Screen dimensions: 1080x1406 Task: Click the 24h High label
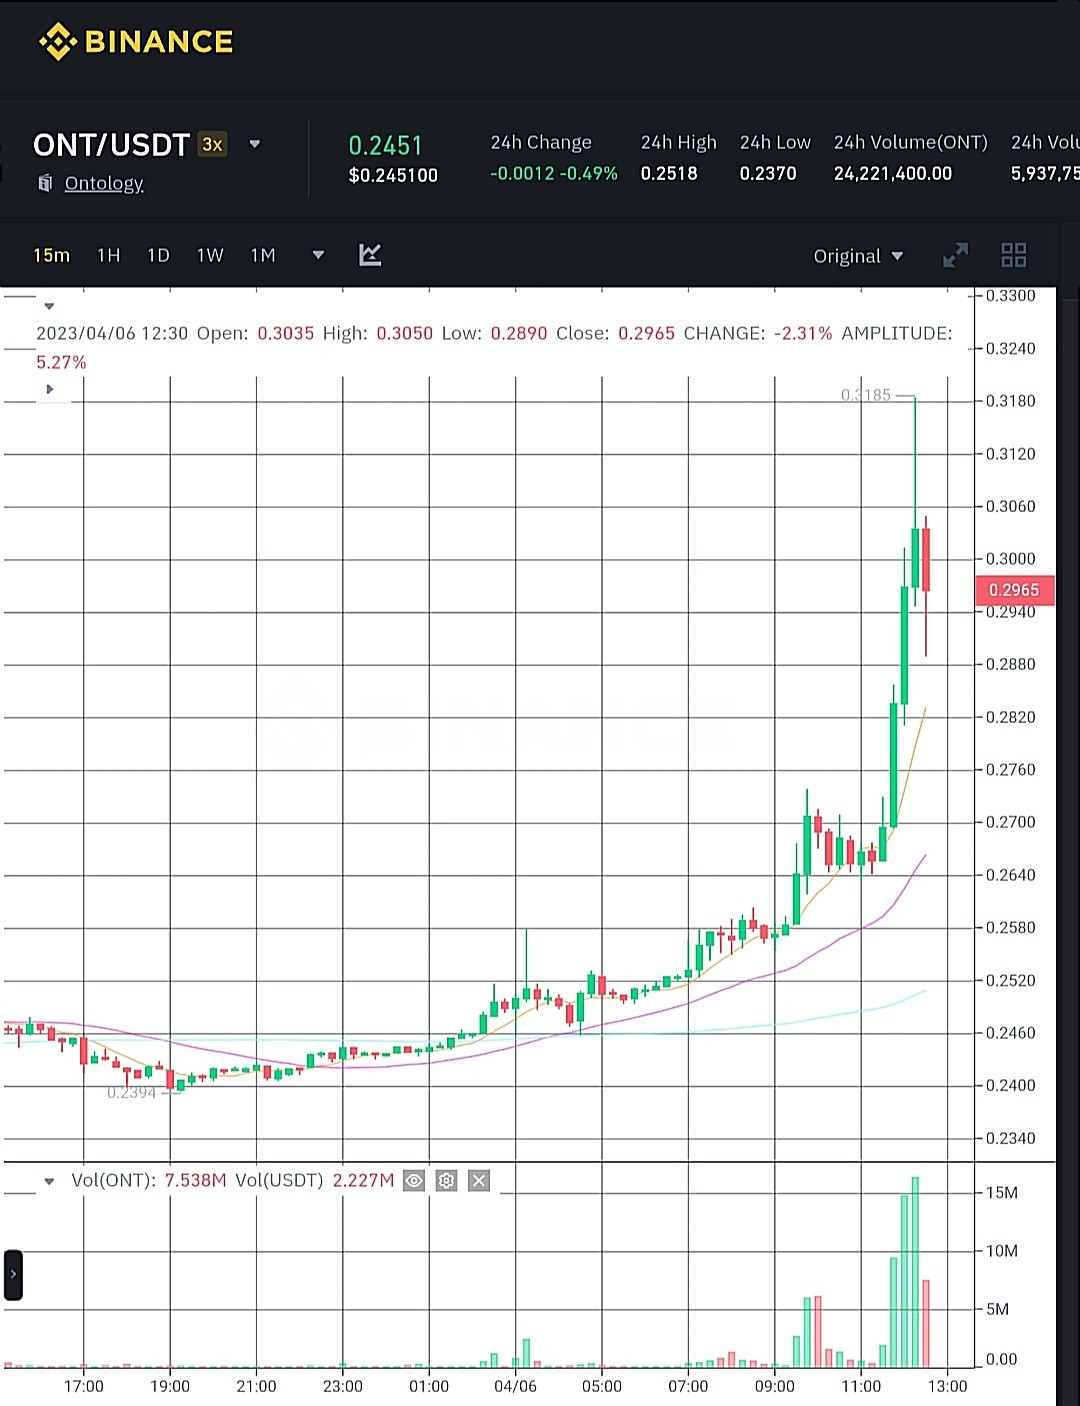[x=679, y=143]
